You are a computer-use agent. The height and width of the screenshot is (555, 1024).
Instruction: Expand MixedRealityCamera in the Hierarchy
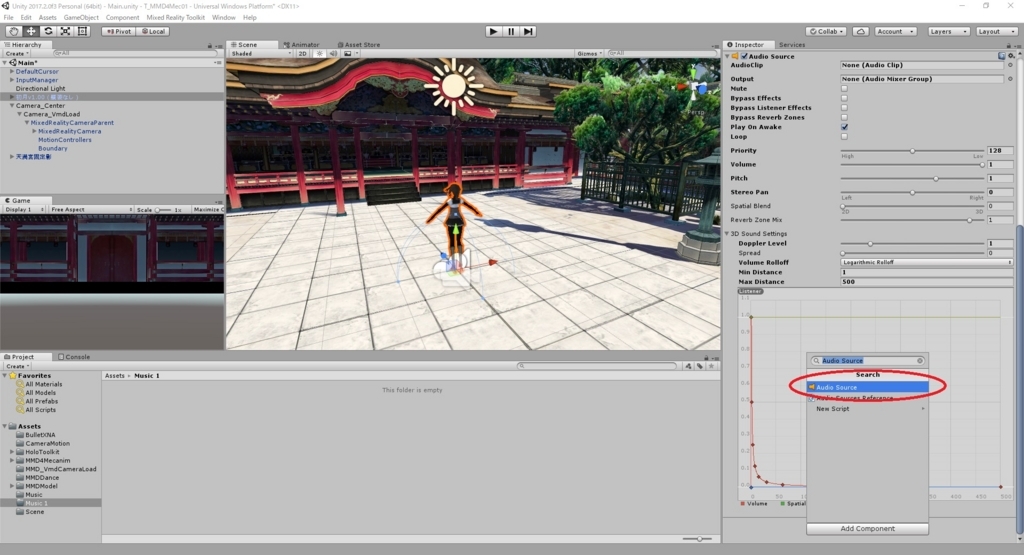[x=35, y=131]
